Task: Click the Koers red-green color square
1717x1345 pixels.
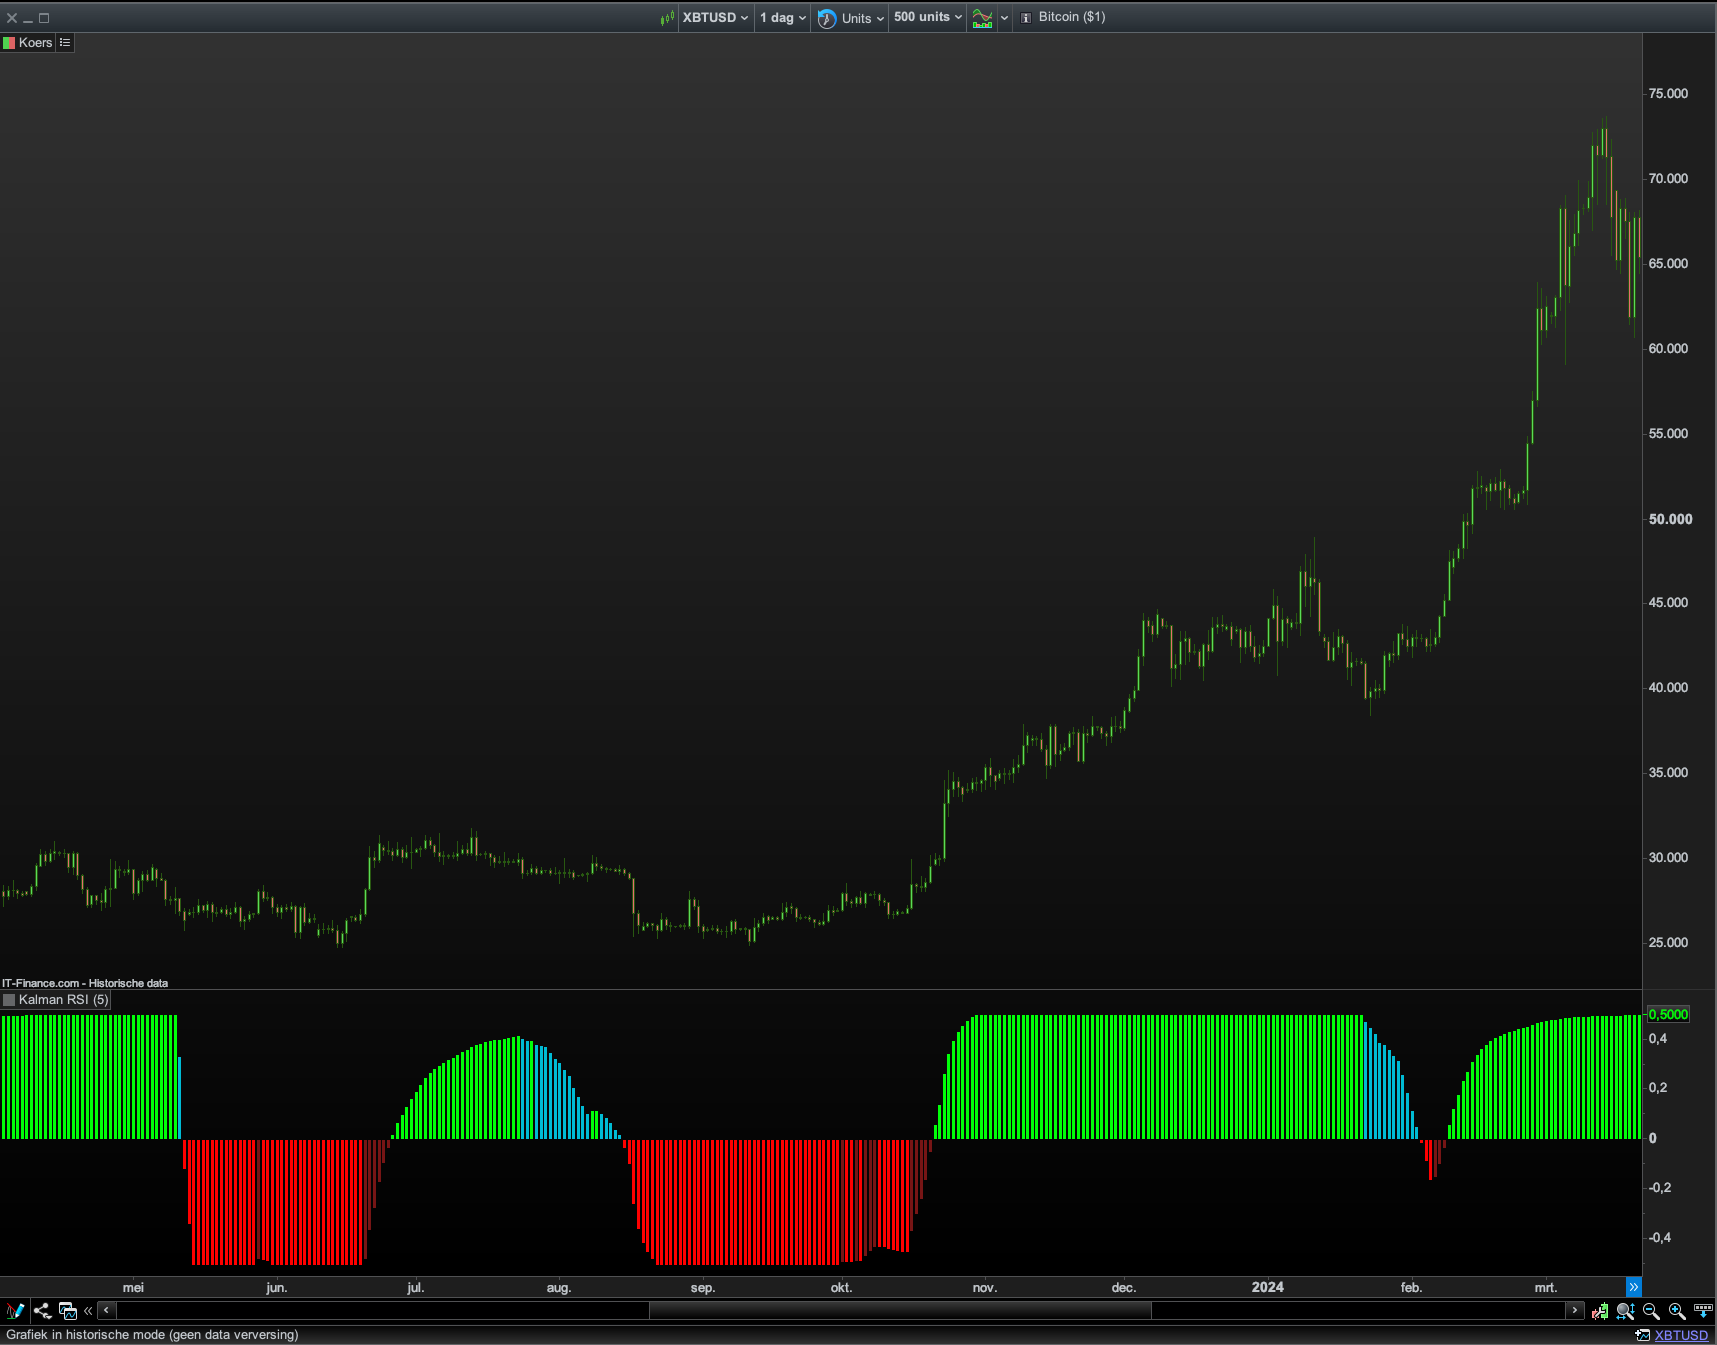Action: (9, 43)
